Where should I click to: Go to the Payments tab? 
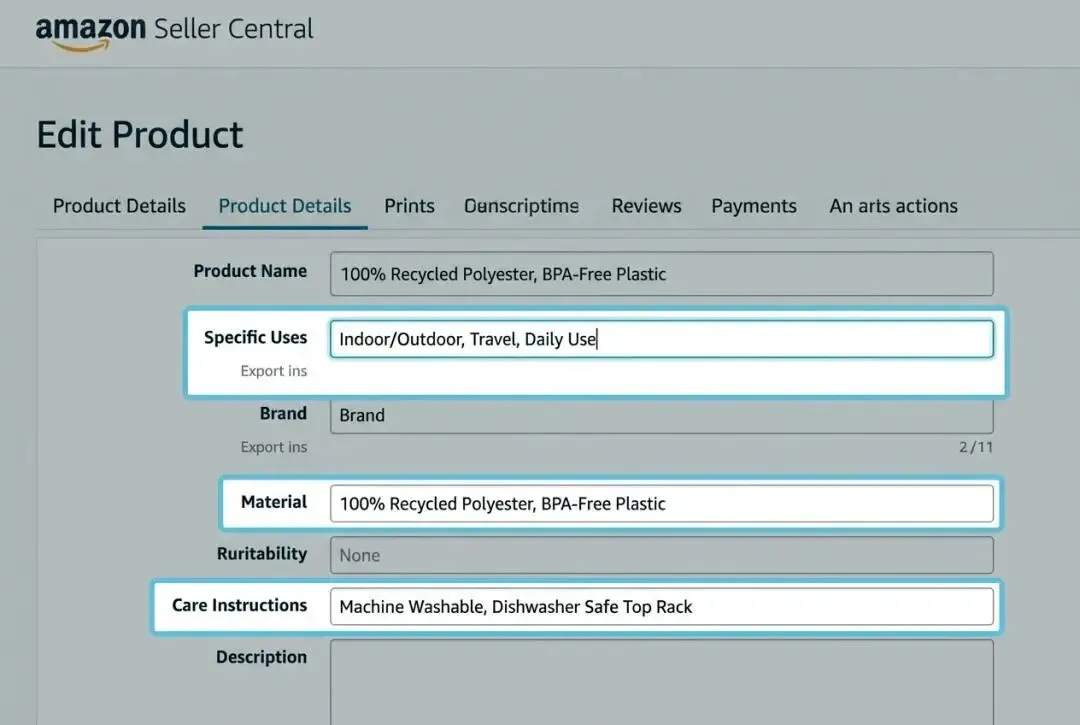[754, 206]
